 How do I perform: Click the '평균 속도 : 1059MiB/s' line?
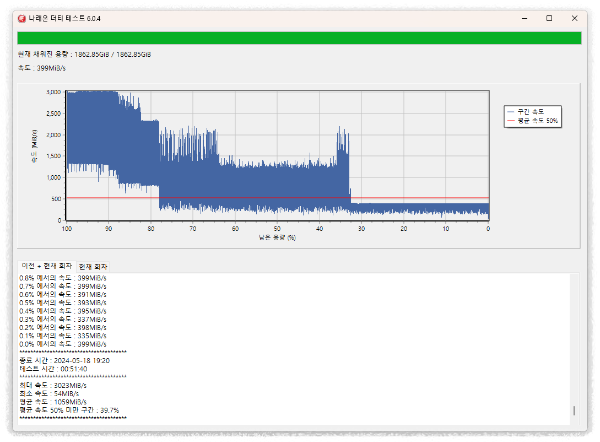pos(53,402)
